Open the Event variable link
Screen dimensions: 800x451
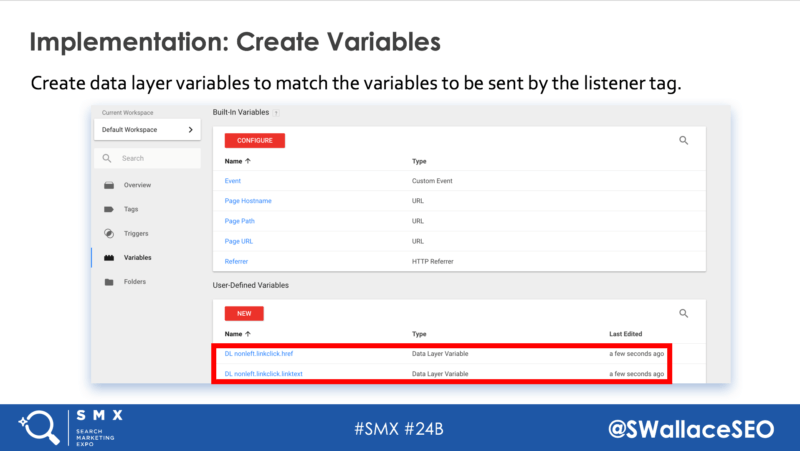233,181
